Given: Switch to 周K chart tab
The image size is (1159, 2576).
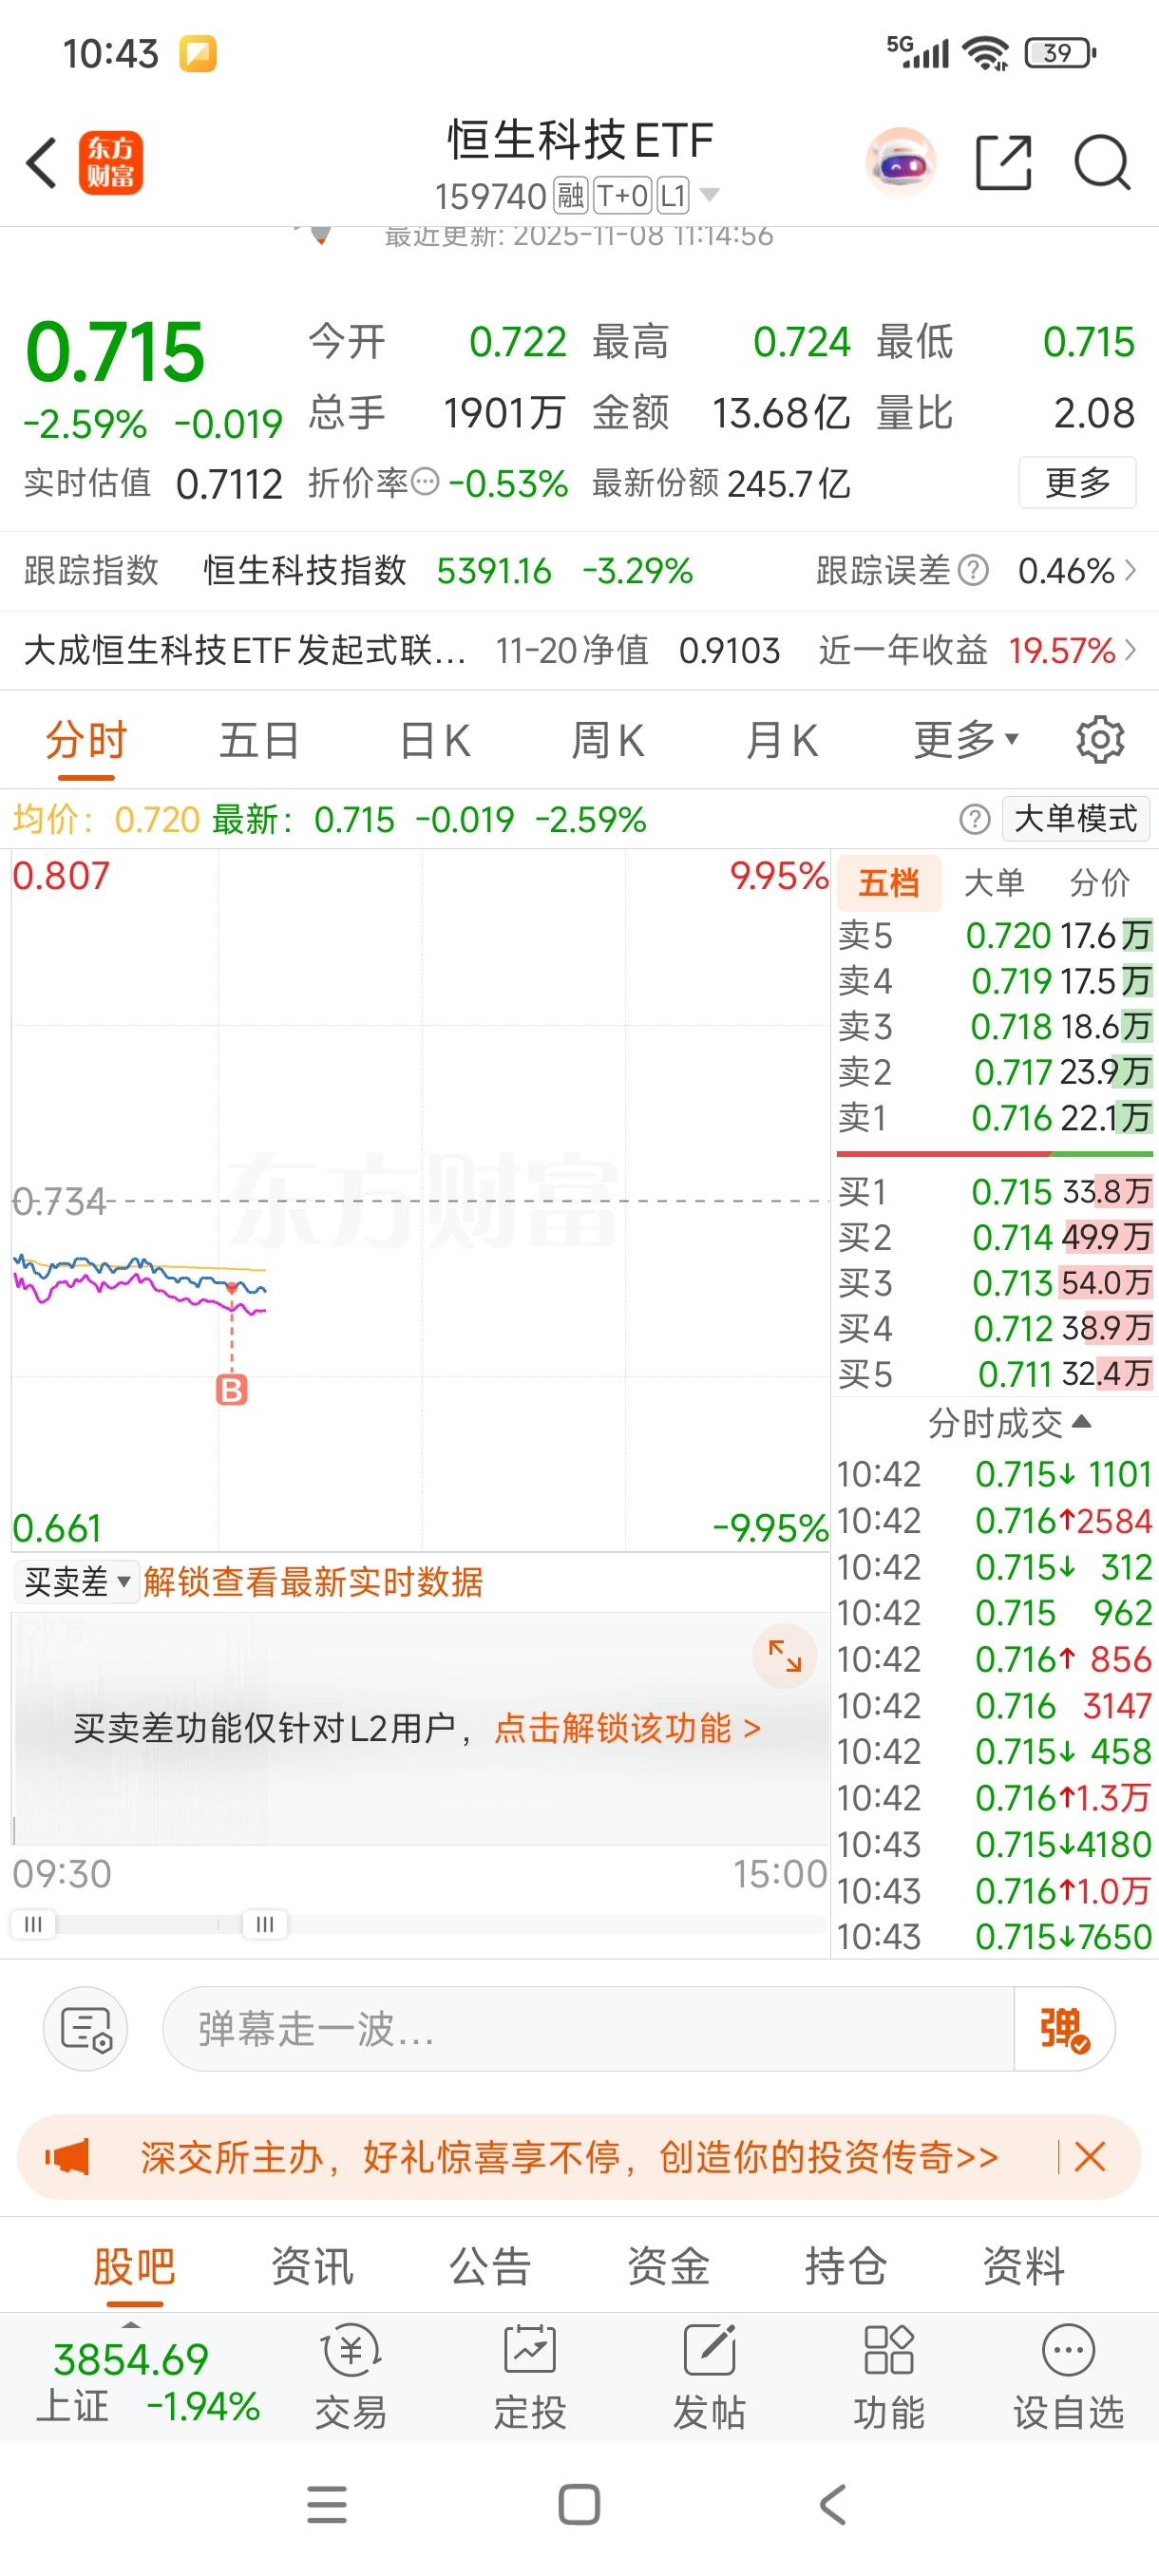Looking at the screenshot, I should tap(607, 741).
